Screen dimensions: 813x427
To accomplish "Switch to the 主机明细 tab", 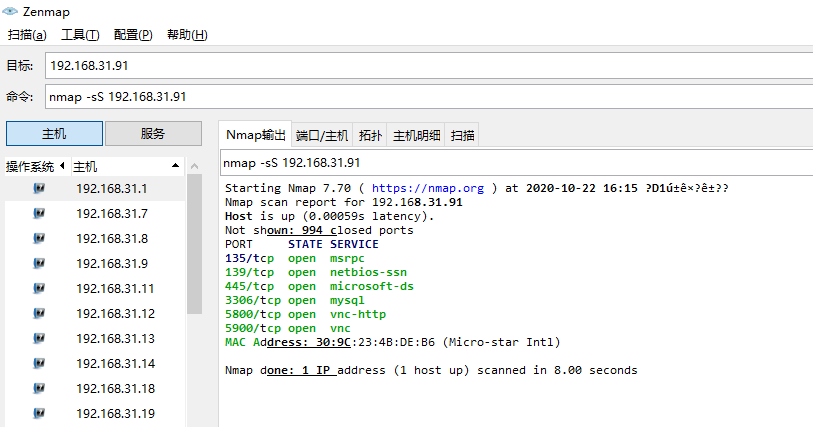I will click(x=416, y=135).
